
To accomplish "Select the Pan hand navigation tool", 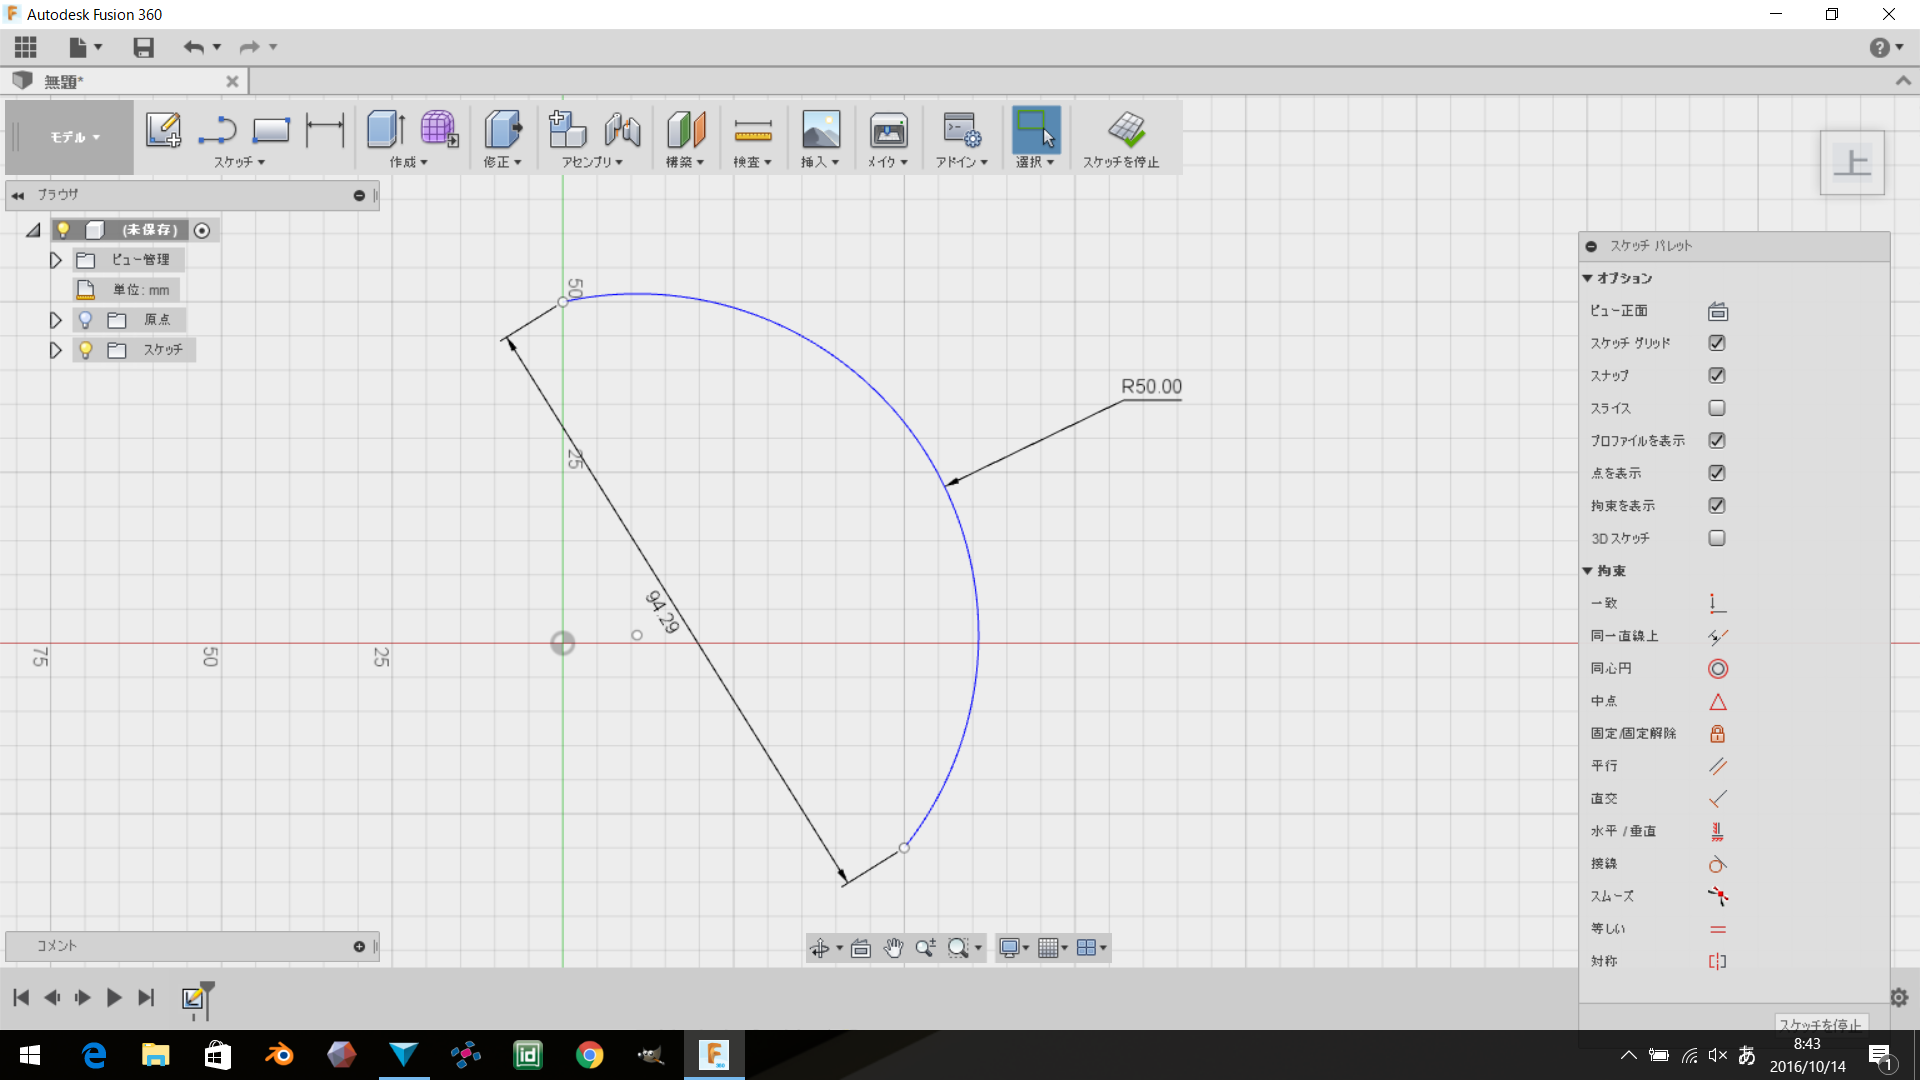I will pyautogui.click(x=893, y=948).
